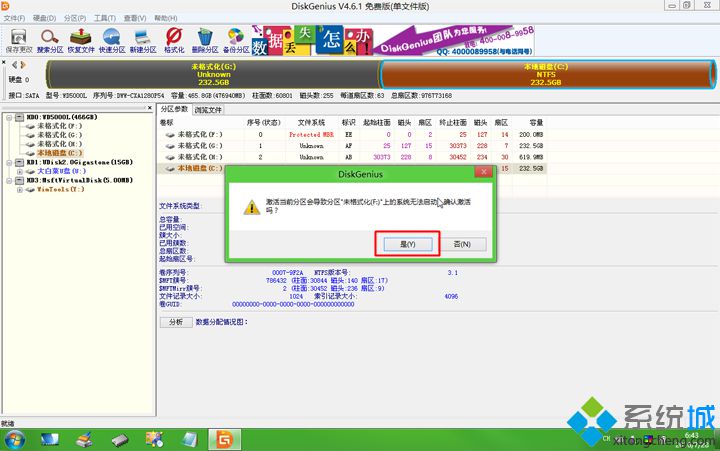Viewport: 720px width, 451px height.
Task: Open the 搜索分区 search partition tool
Action: [x=50, y=40]
